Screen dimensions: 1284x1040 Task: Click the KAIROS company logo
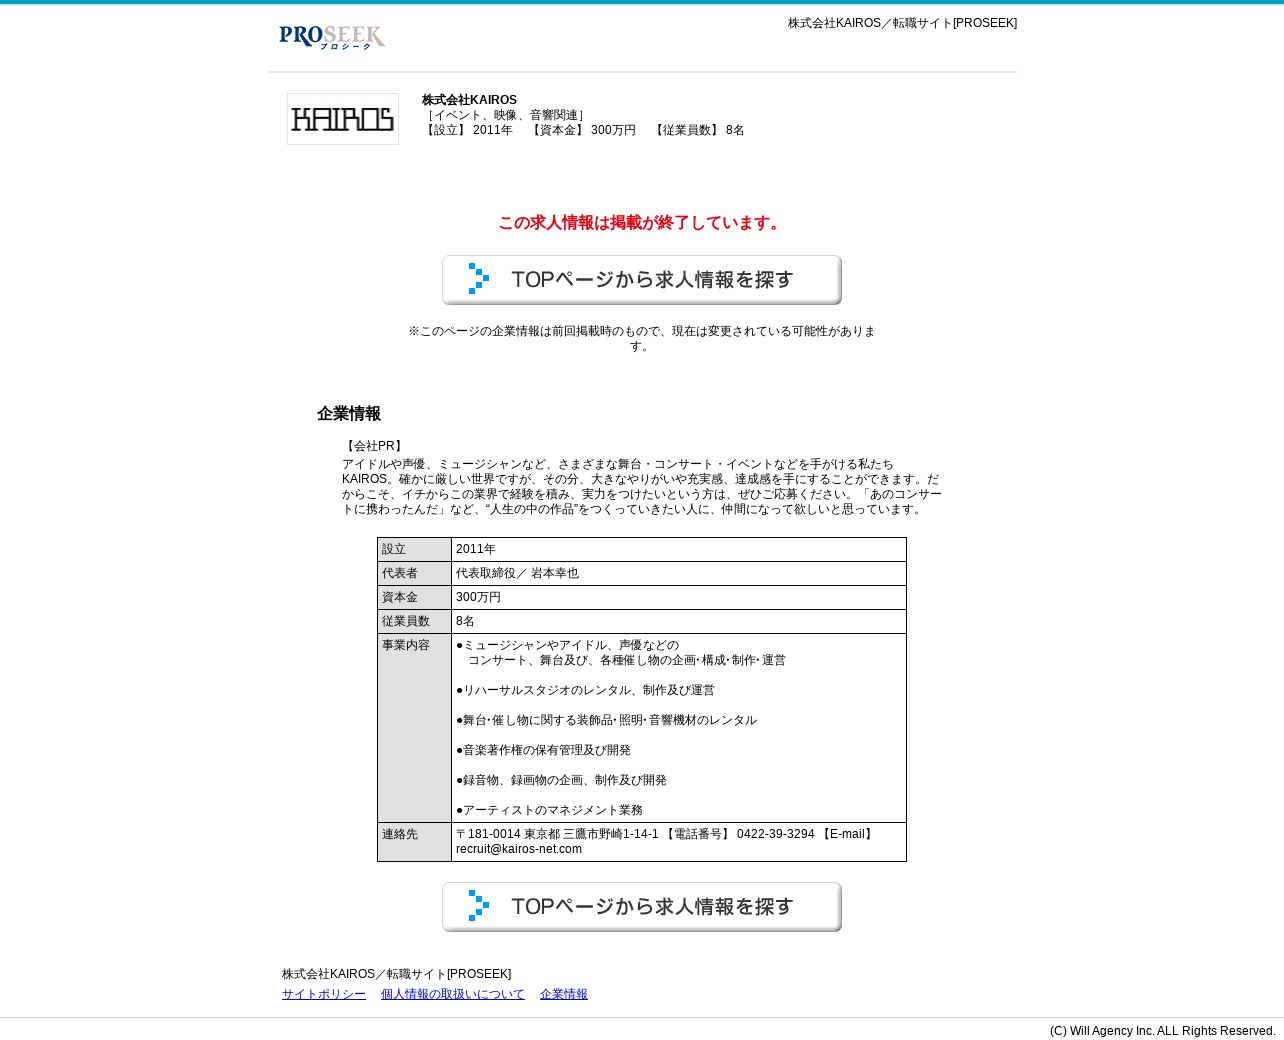click(x=343, y=119)
